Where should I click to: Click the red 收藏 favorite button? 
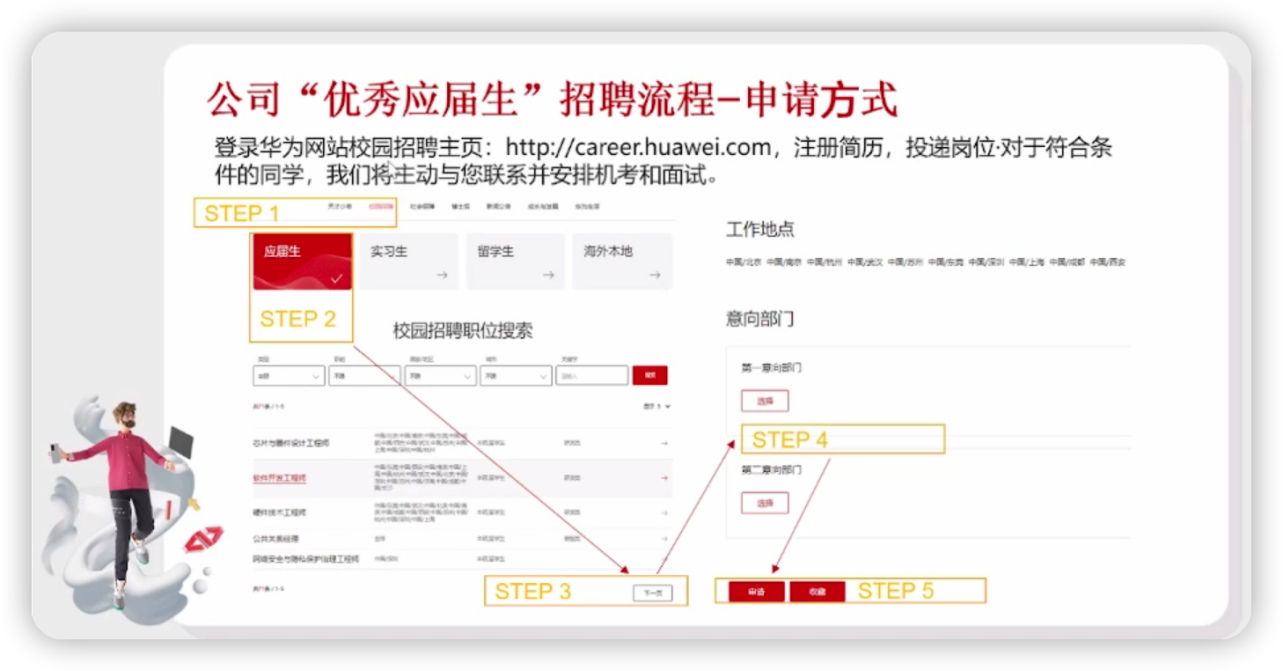[x=817, y=592]
